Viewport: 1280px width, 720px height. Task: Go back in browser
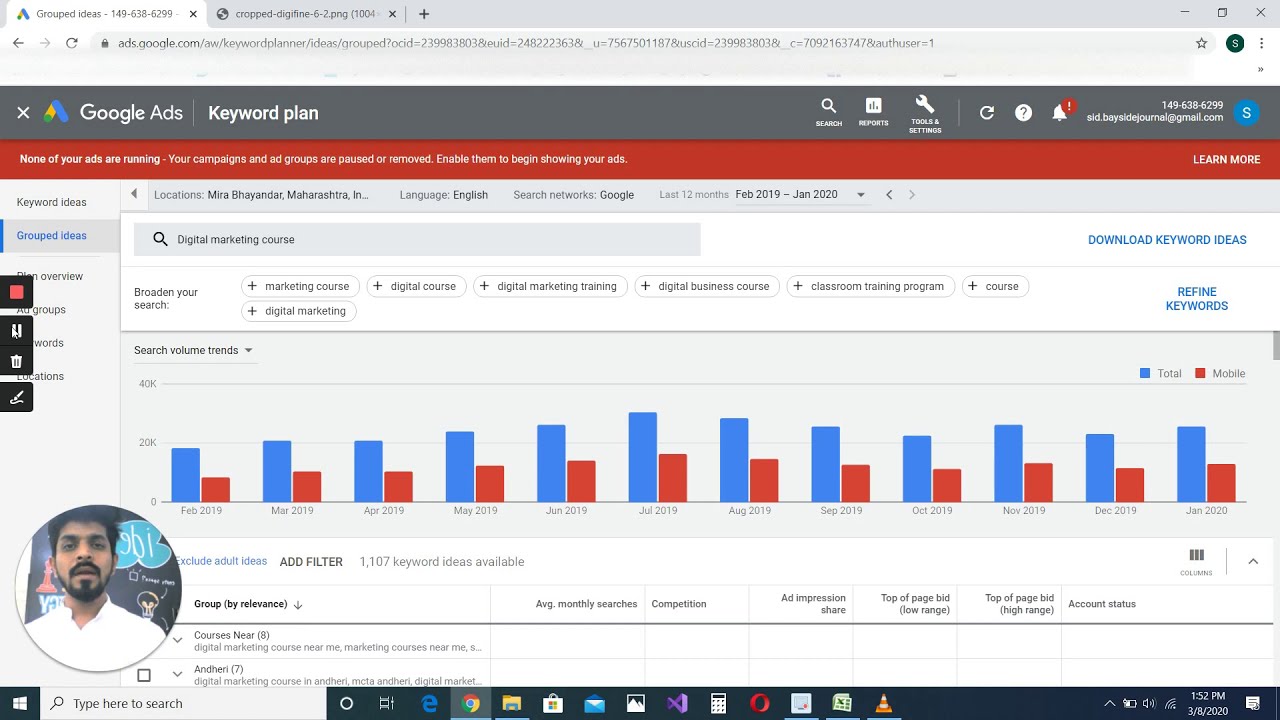(x=18, y=43)
